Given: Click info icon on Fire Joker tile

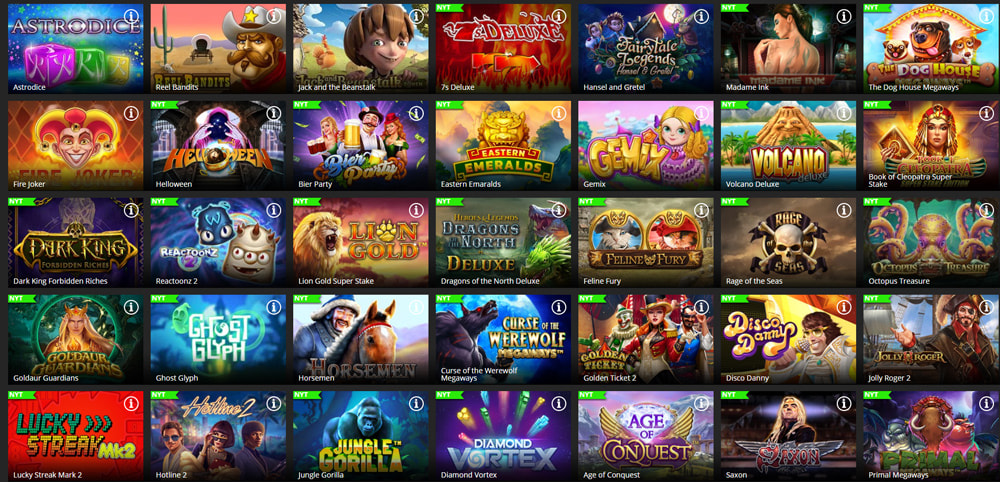Looking at the screenshot, I should click(x=131, y=113).
